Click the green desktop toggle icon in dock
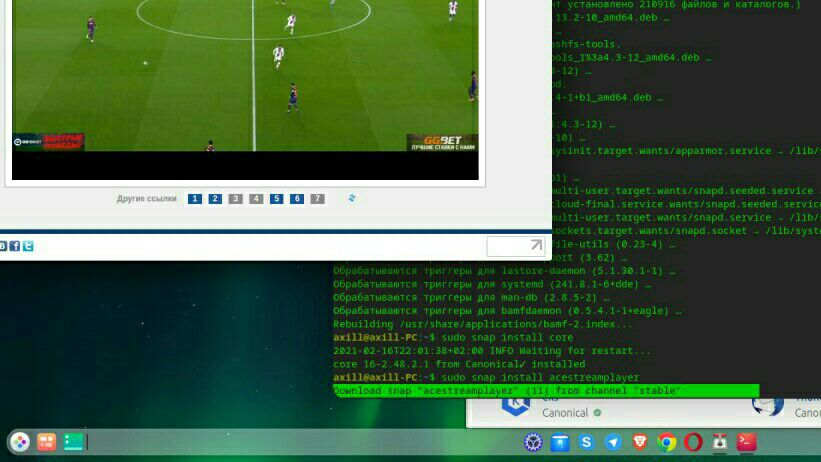The height and width of the screenshot is (462, 821). coord(73,442)
